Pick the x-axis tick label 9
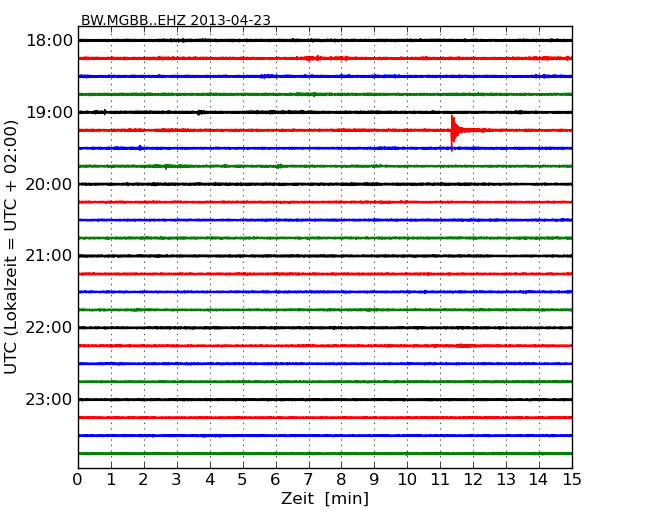The width and height of the screenshot is (650, 520). [x=374, y=480]
